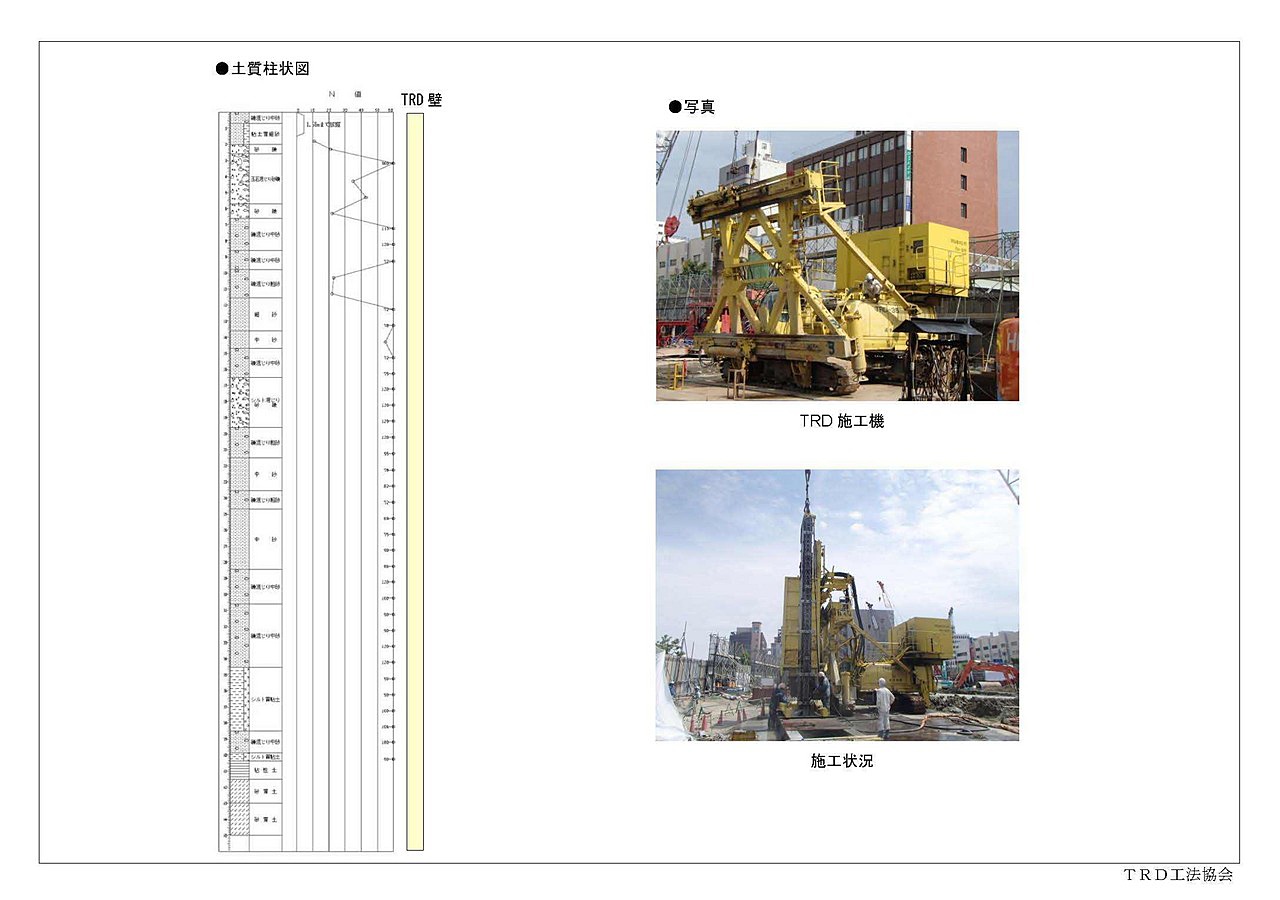Viewport: 1280px width, 900px height.
Task: Select the 細砂 soil layer label
Action: (x=265, y=315)
